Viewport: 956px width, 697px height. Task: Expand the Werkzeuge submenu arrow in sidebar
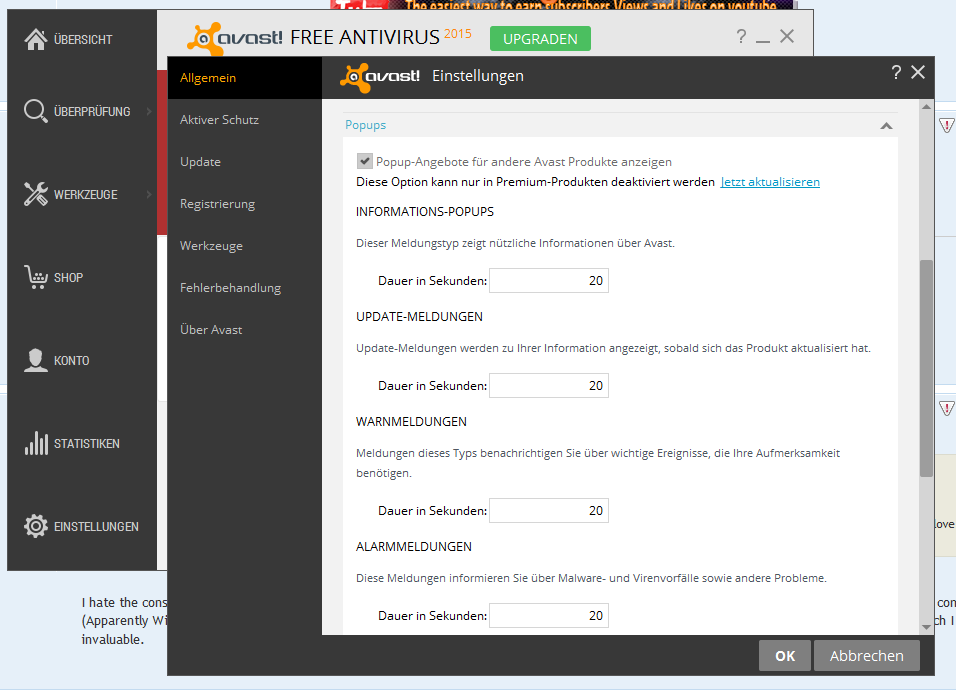tap(149, 194)
